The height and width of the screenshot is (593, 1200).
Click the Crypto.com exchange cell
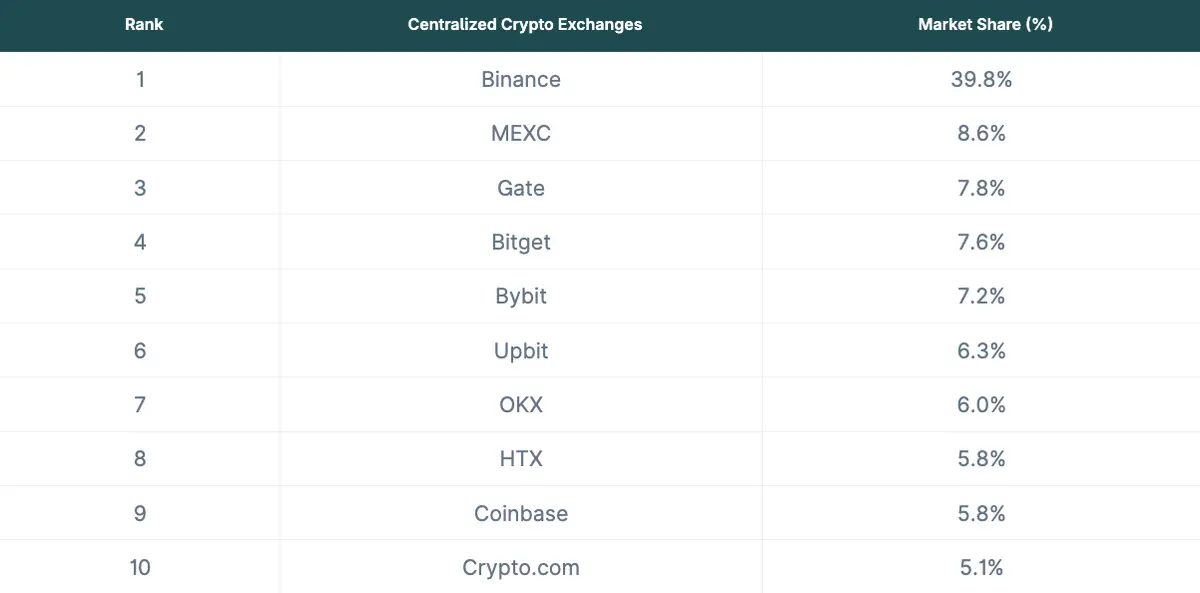521,568
